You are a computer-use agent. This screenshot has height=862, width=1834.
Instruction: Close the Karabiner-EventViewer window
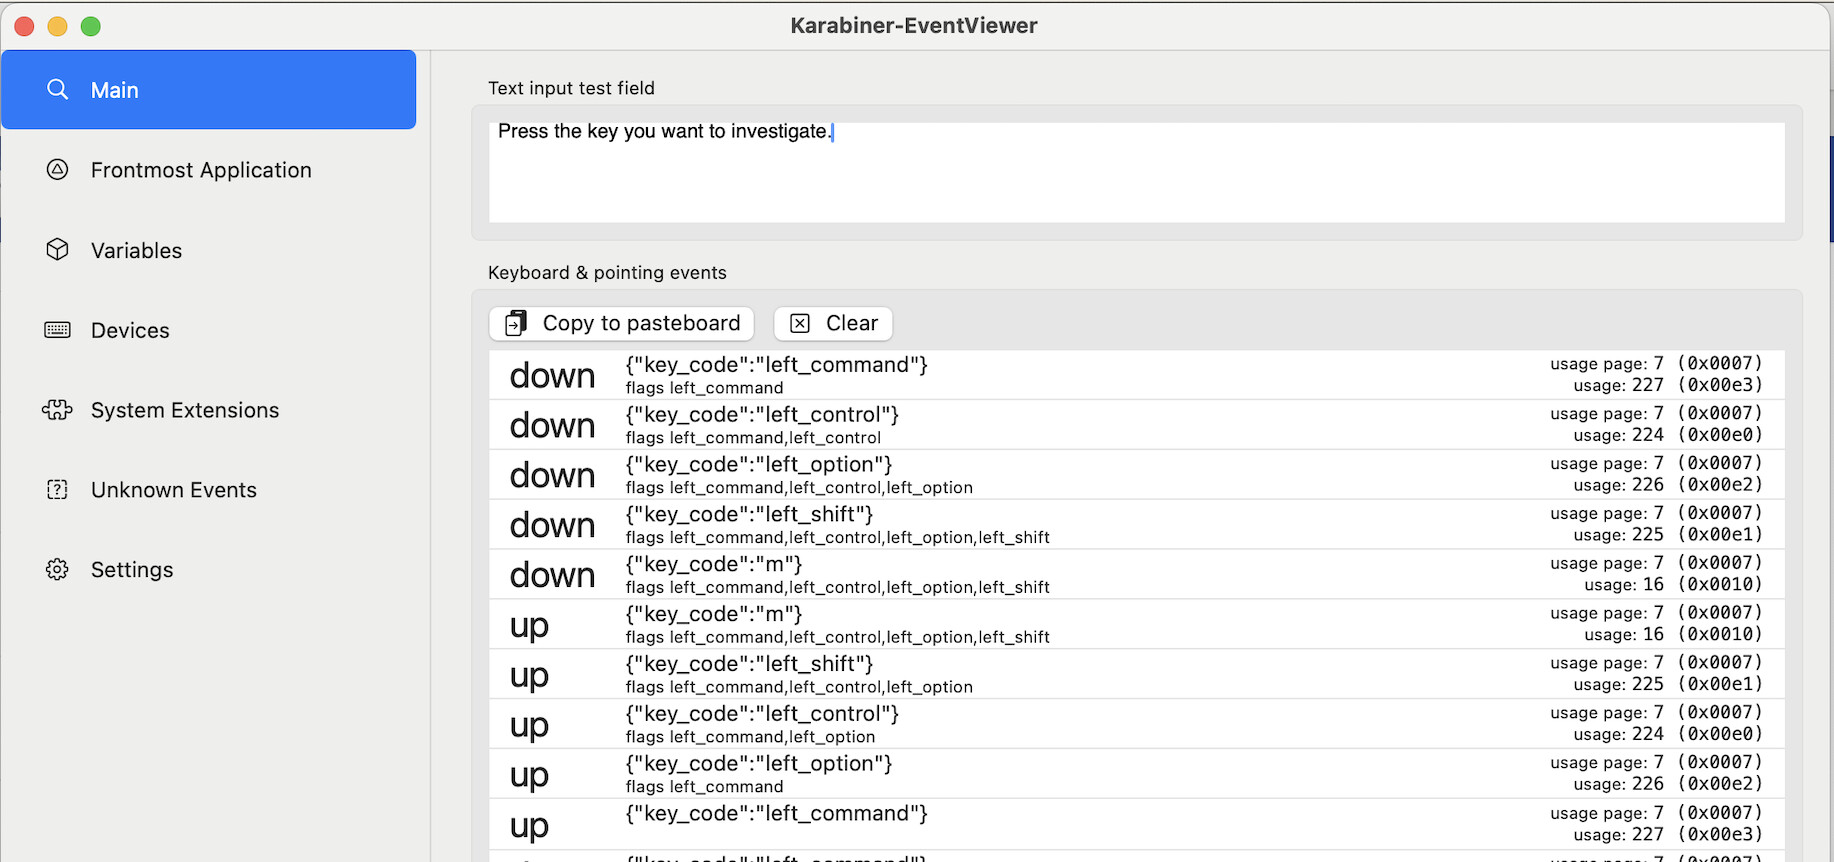click(25, 26)
